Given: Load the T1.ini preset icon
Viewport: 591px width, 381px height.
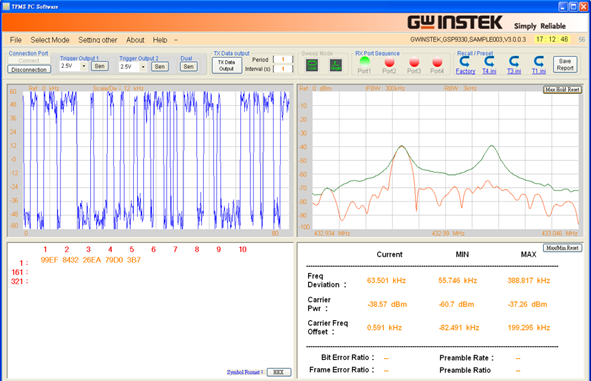Looking at the screenshot, I should pos(539,61).
